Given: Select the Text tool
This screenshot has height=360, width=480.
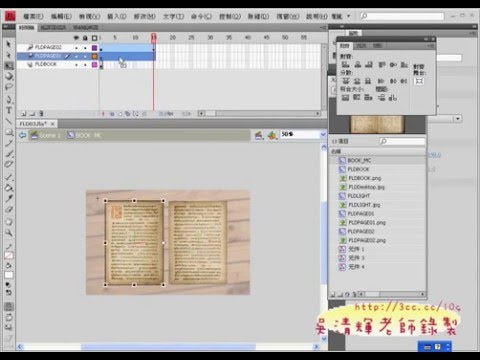Looking at the screenshot, I should click(x=9, y=110).
